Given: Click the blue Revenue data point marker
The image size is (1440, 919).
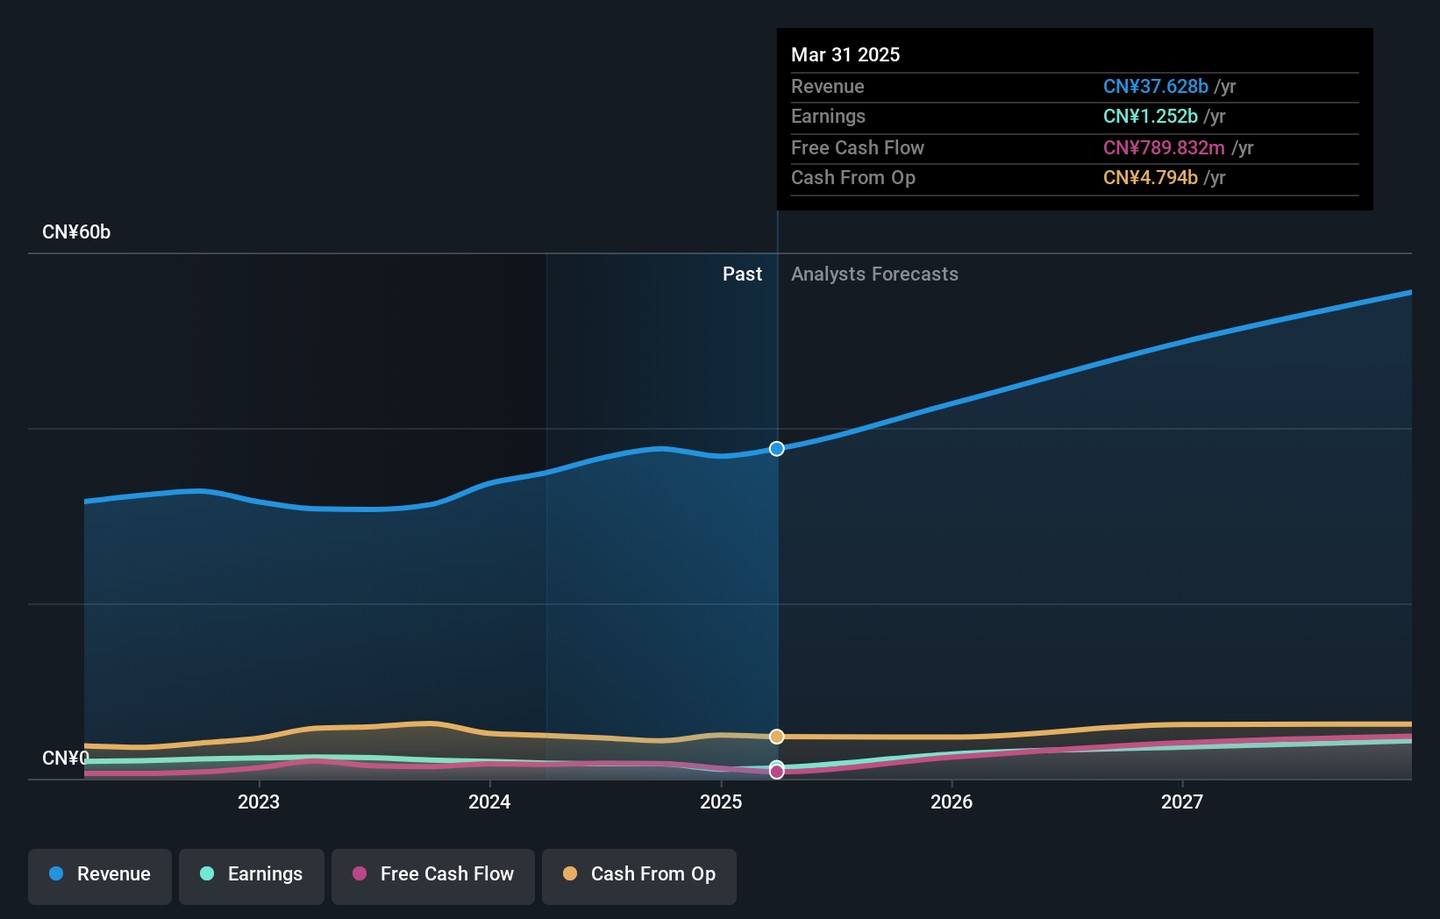Looking at the screenshot, I should (777, 449).
